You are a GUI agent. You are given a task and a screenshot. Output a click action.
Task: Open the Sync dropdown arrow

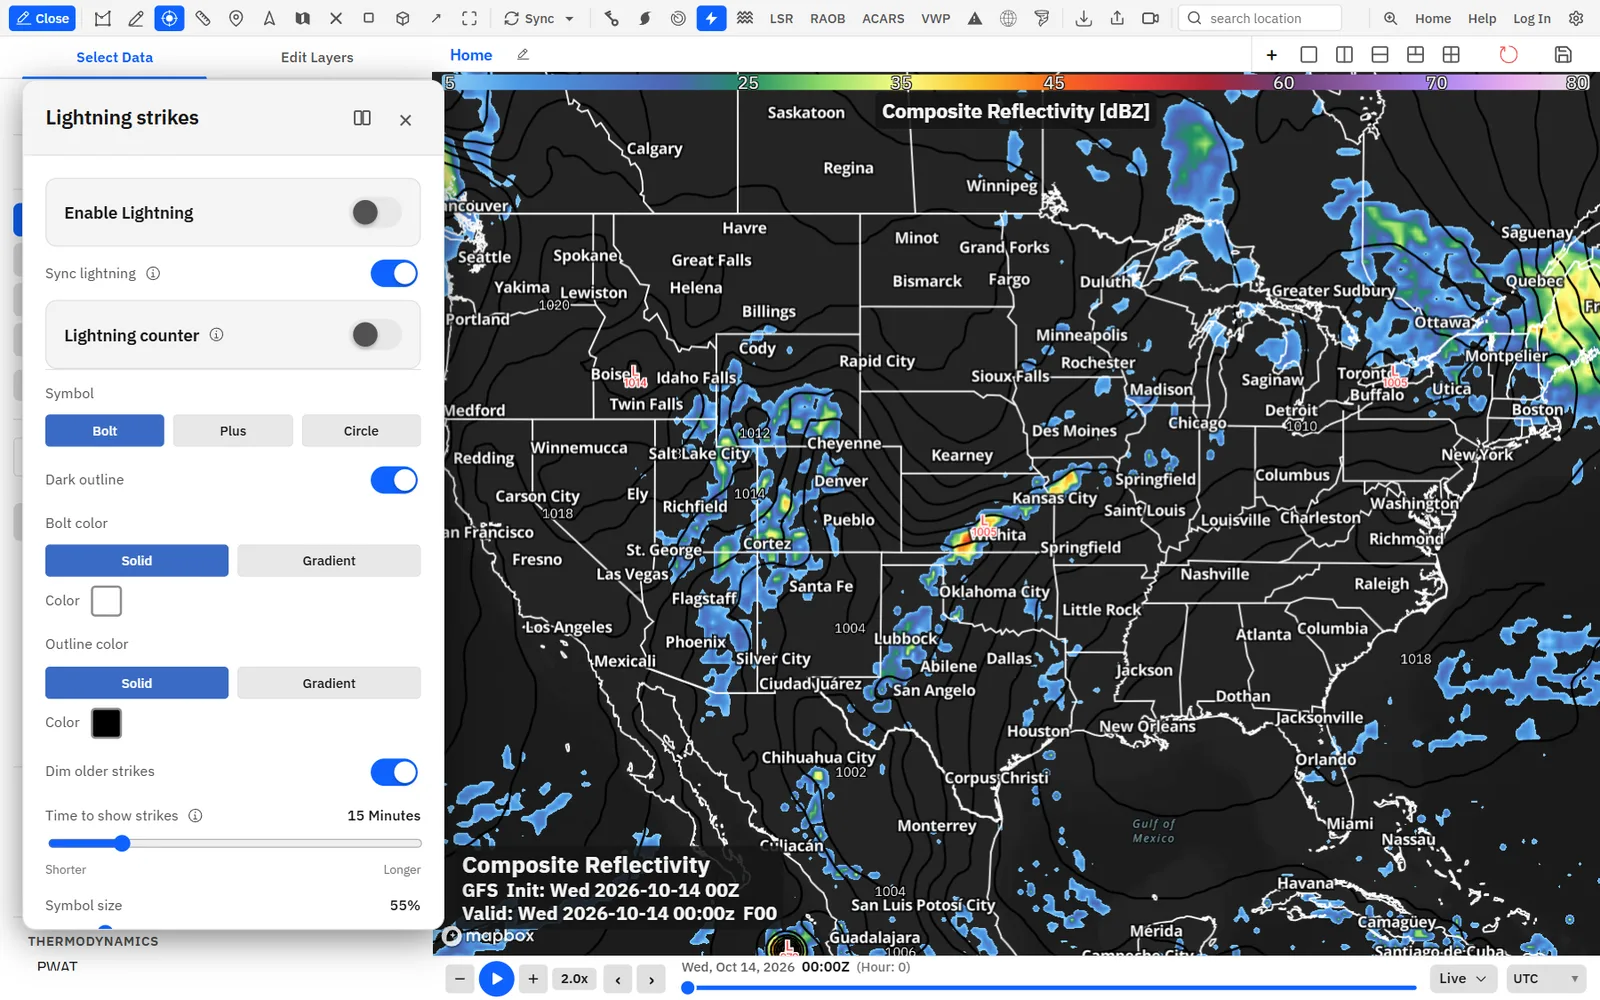pyautogui.click(x=570, y=19)
